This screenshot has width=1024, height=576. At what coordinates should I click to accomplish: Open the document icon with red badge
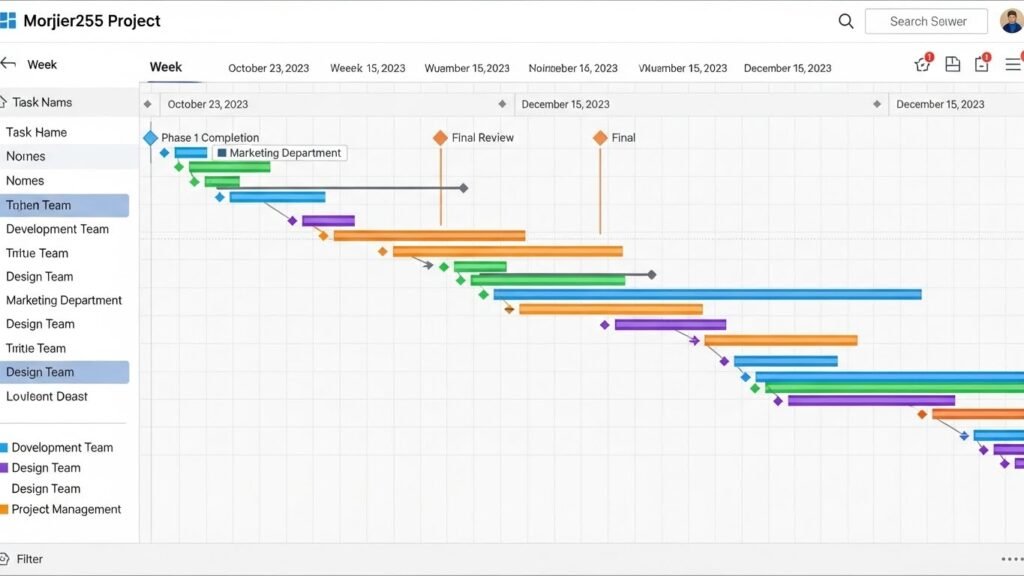[982, 63]
